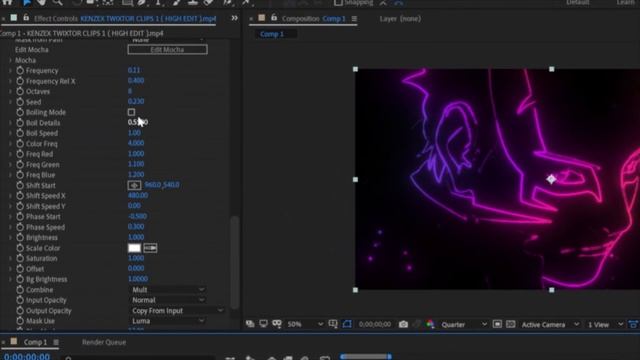The width and height of the screenshot is (640, 360).
Task: Enable the Boiling Mode checkbox
Action: coord(131,112)
